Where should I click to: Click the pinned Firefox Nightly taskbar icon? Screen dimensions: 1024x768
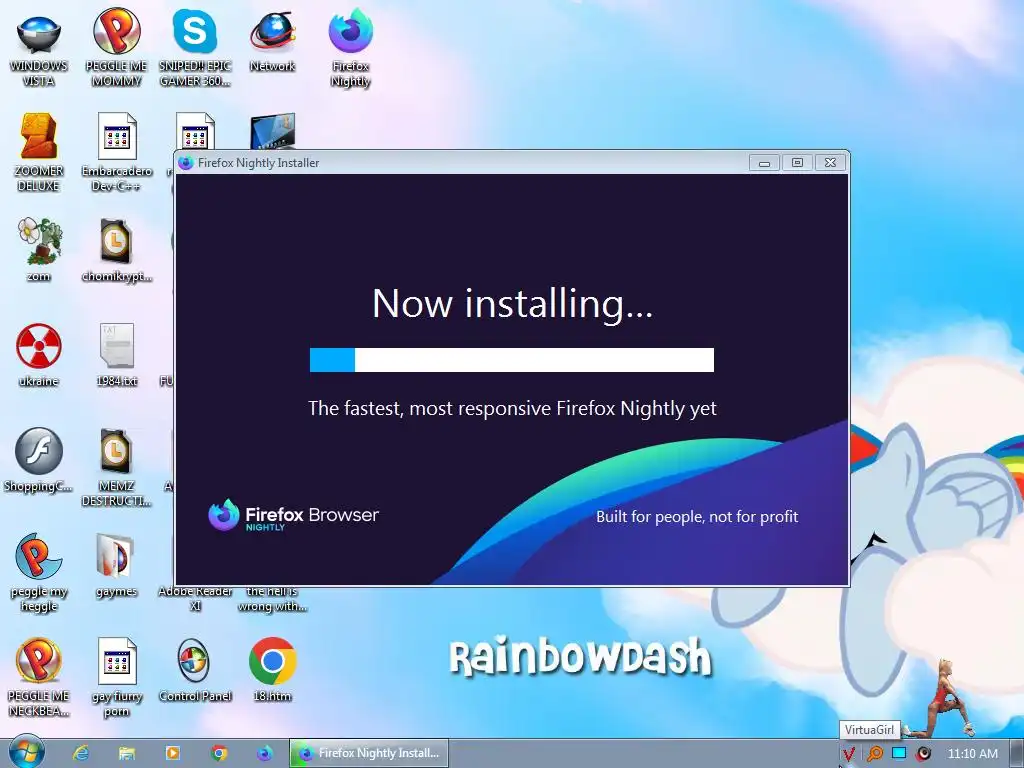tap(264, 753)
